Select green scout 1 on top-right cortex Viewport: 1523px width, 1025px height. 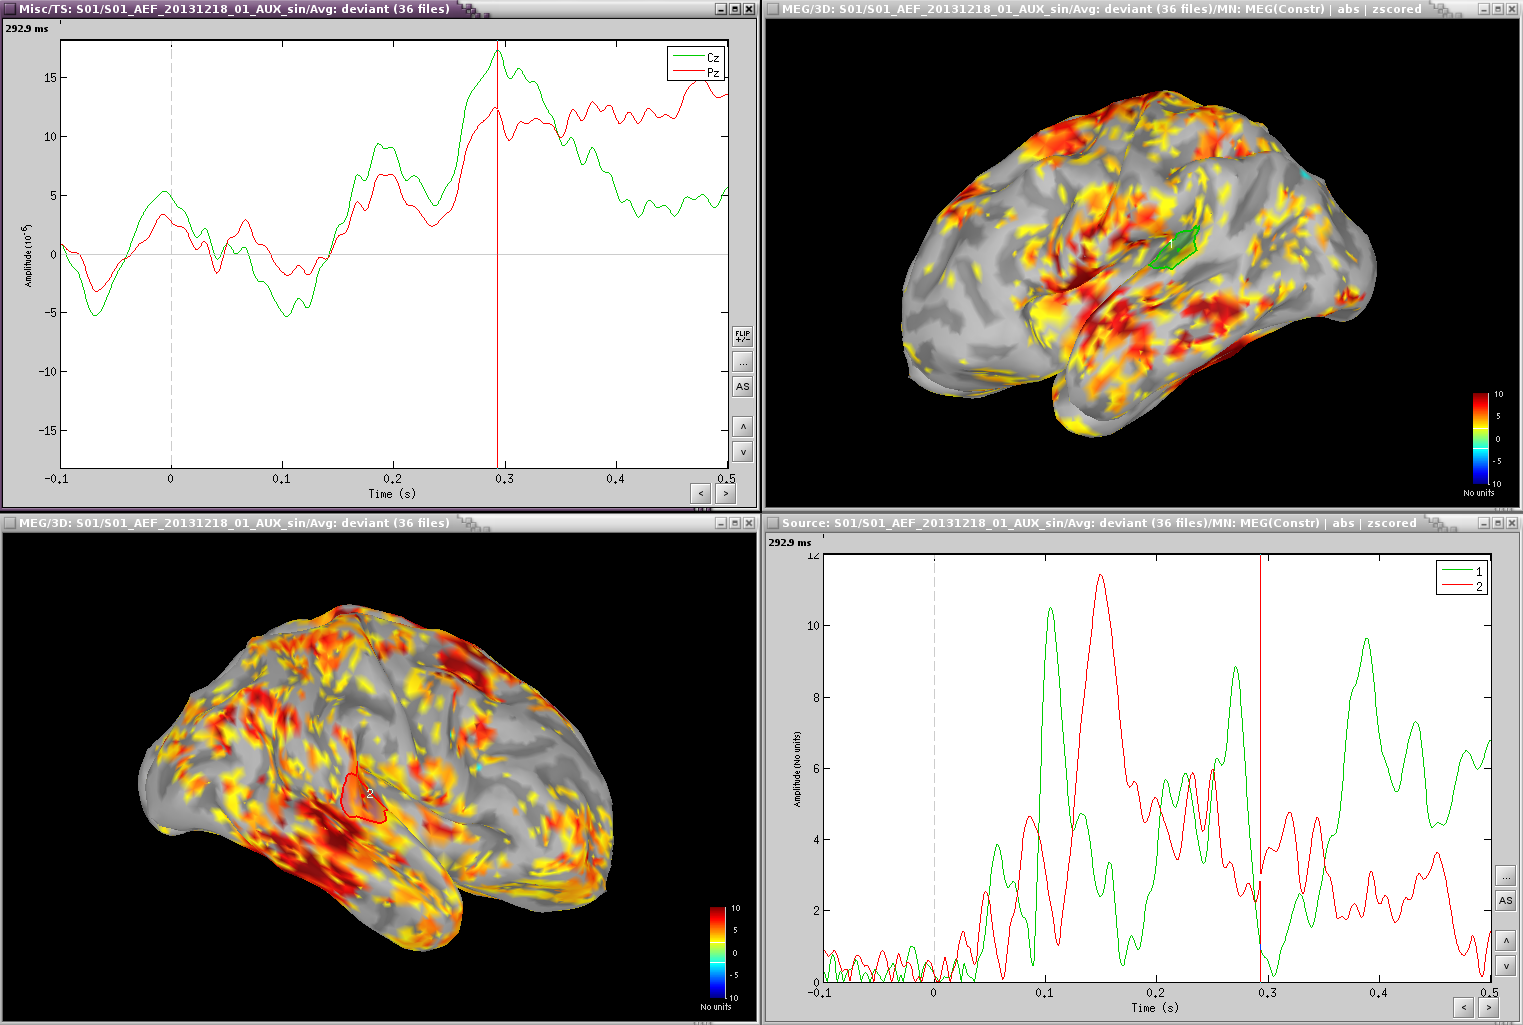click(x=1174, y=248)
